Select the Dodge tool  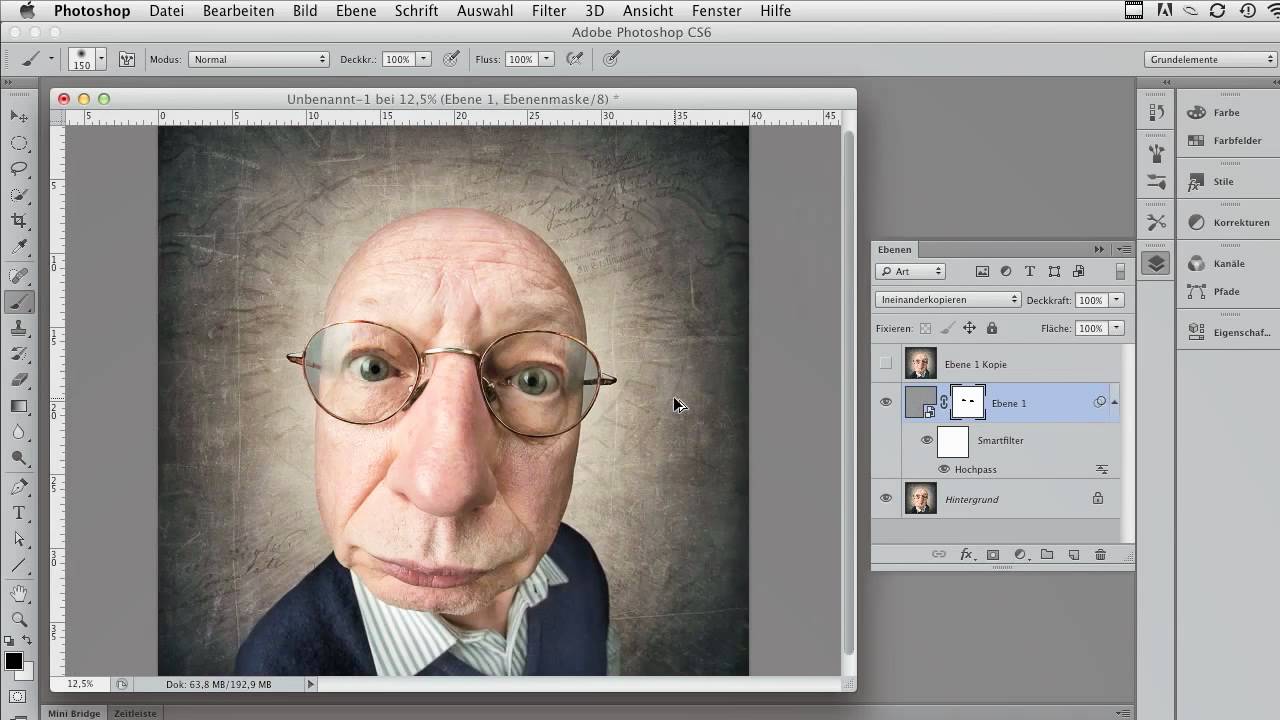[19, 458]
